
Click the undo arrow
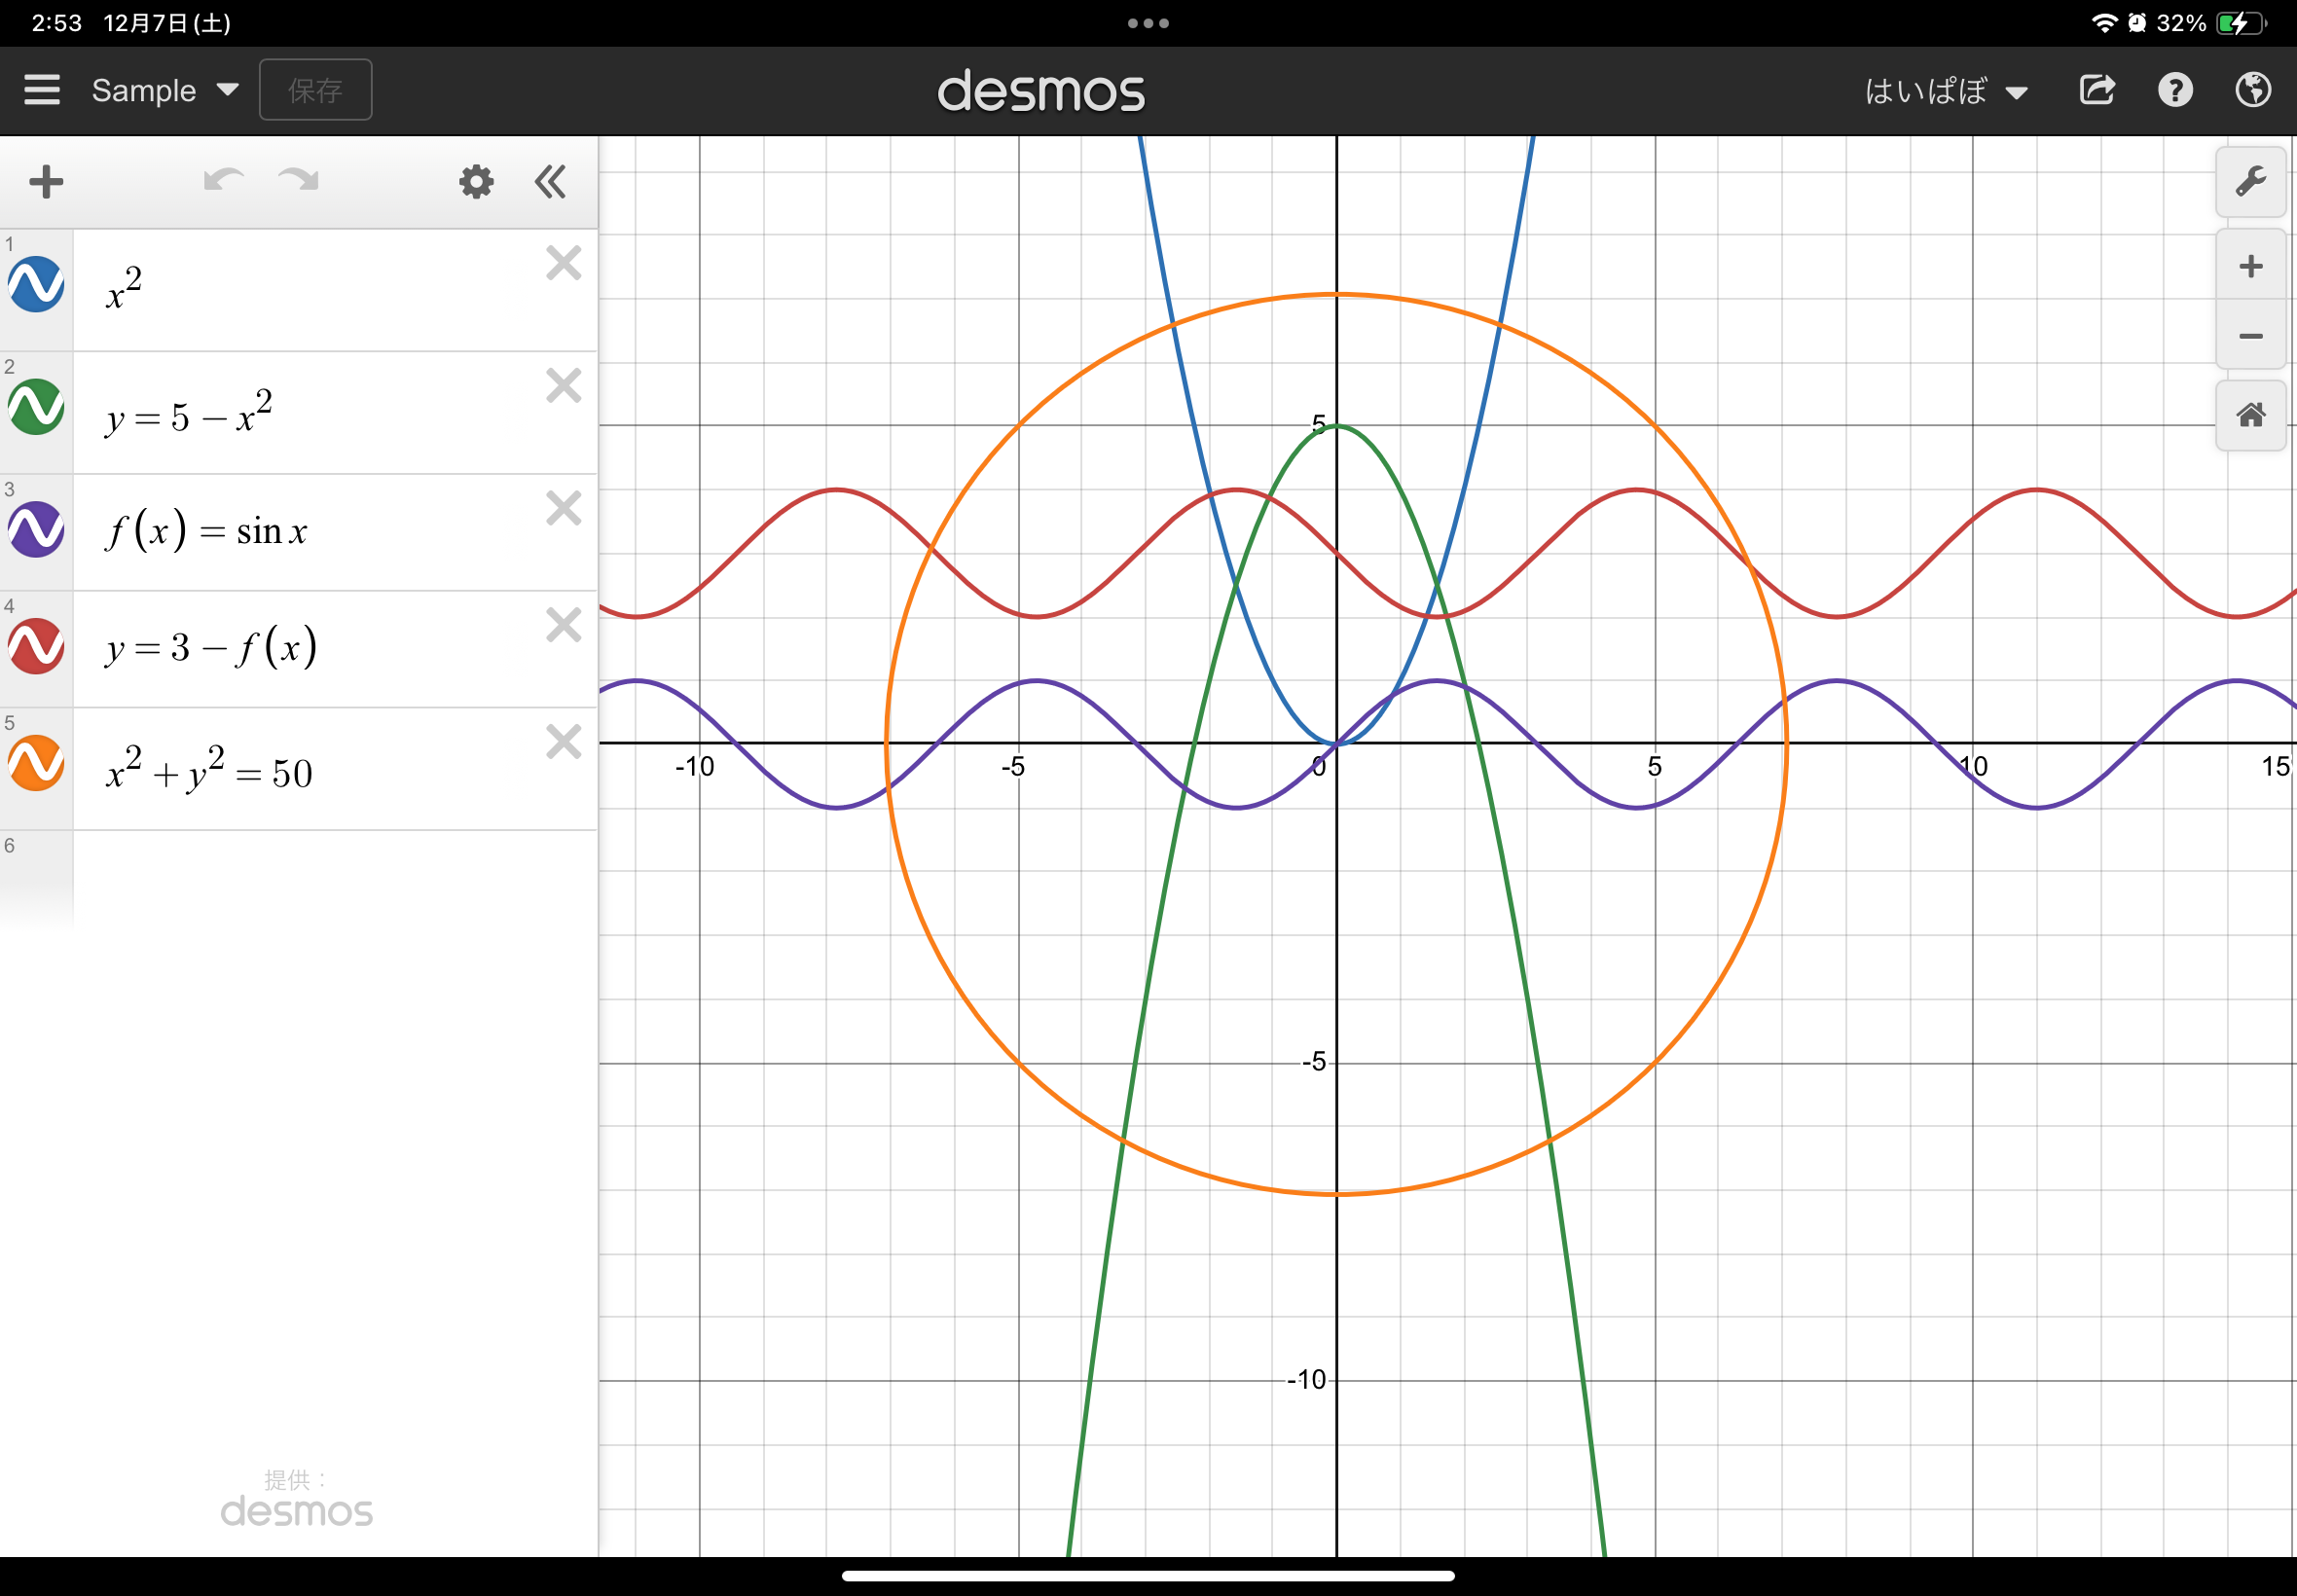tap(224, 181)
